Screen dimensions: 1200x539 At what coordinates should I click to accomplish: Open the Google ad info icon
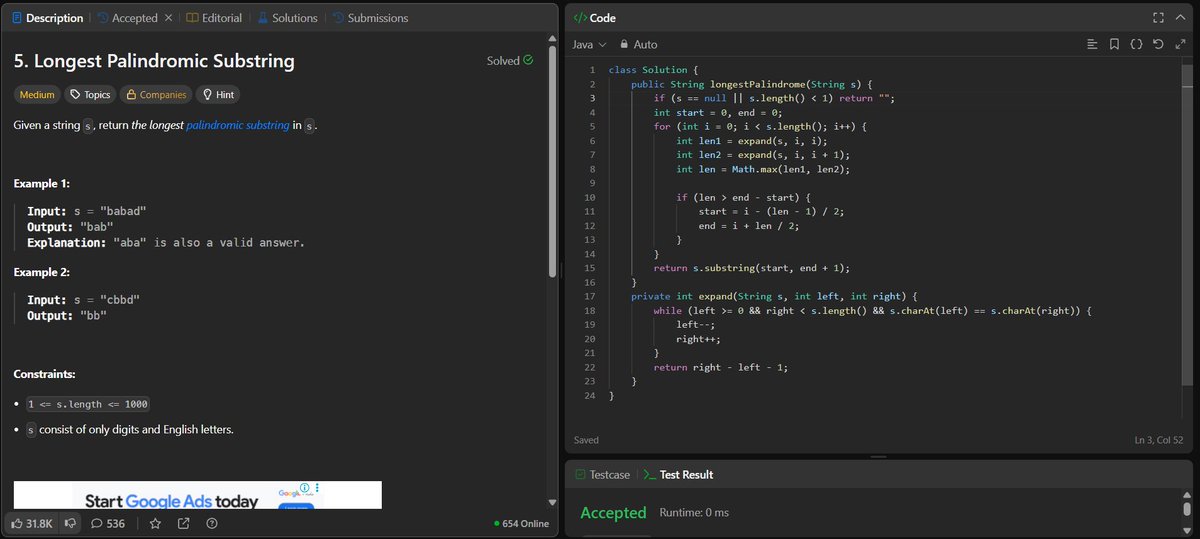pos(304,487)
